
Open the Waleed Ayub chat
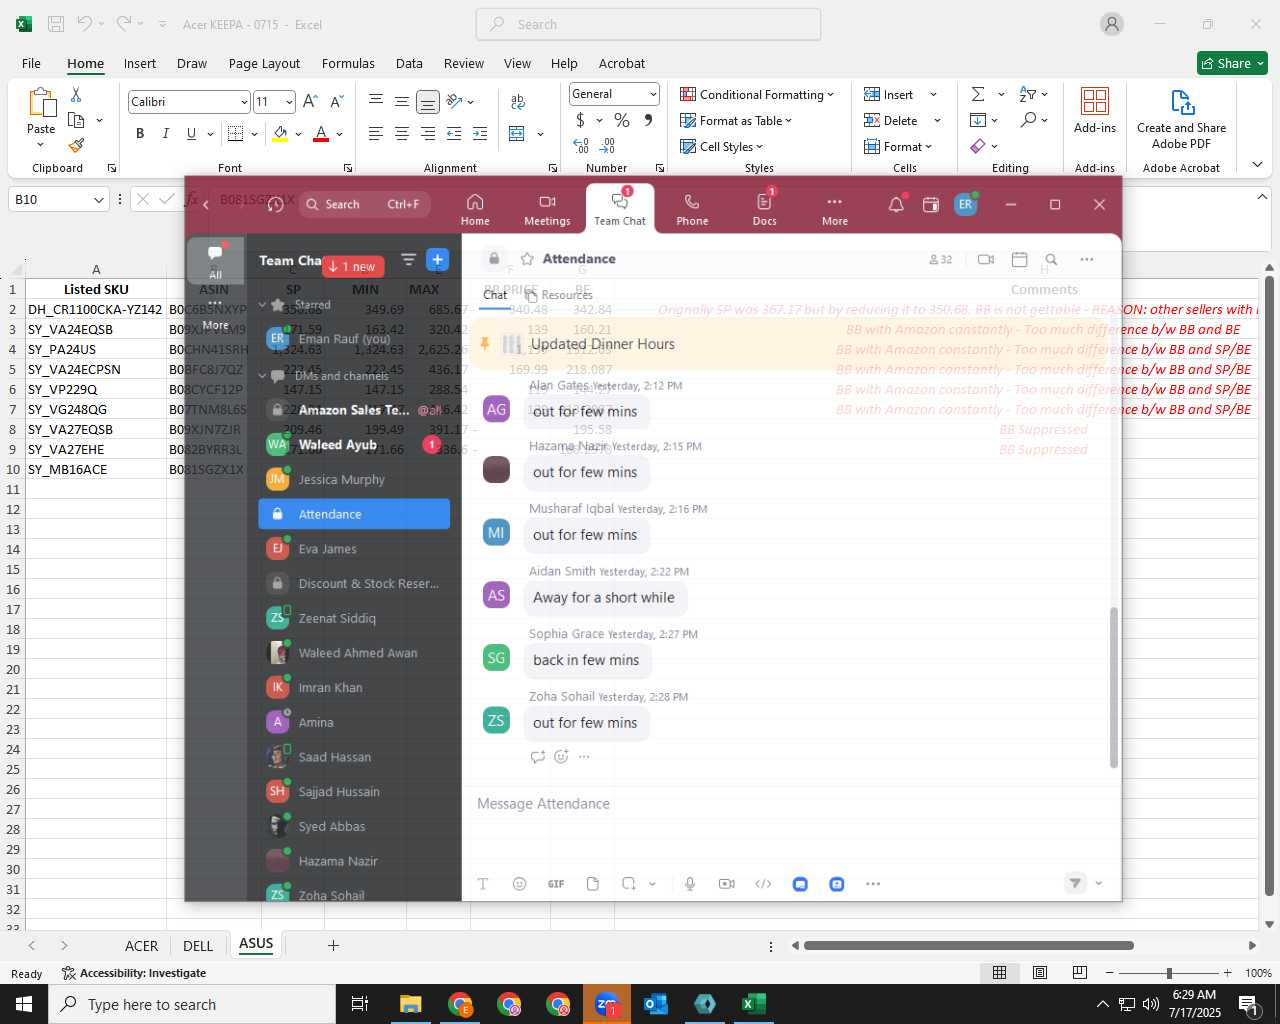[x=354, y=445]
